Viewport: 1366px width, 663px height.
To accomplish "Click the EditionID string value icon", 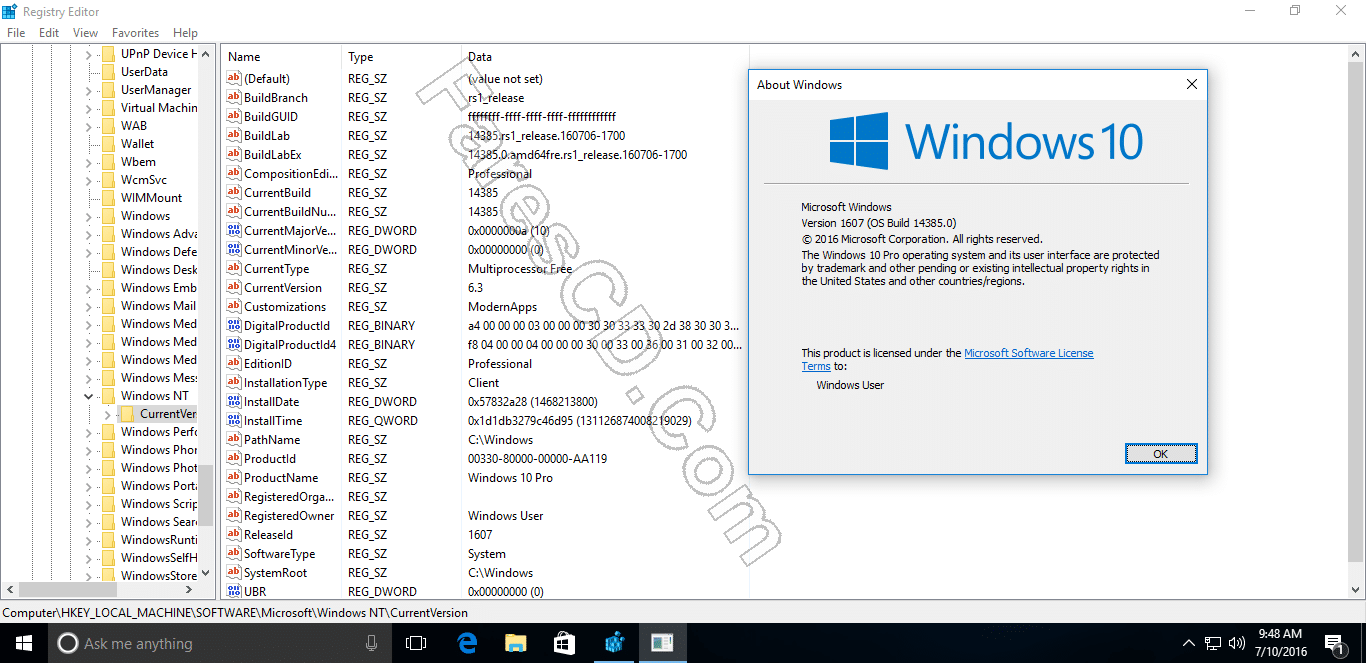I will 234,364.
